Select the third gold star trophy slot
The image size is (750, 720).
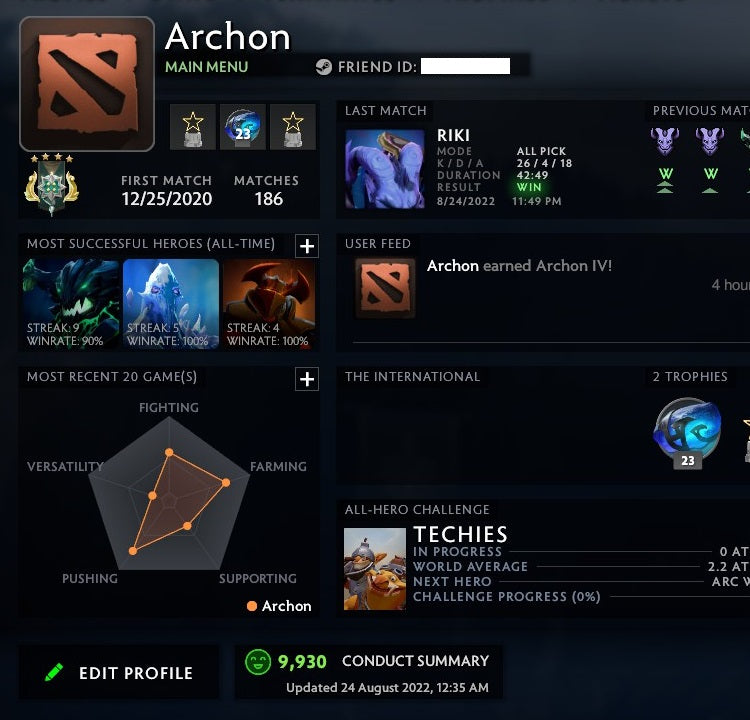(293, 127)
